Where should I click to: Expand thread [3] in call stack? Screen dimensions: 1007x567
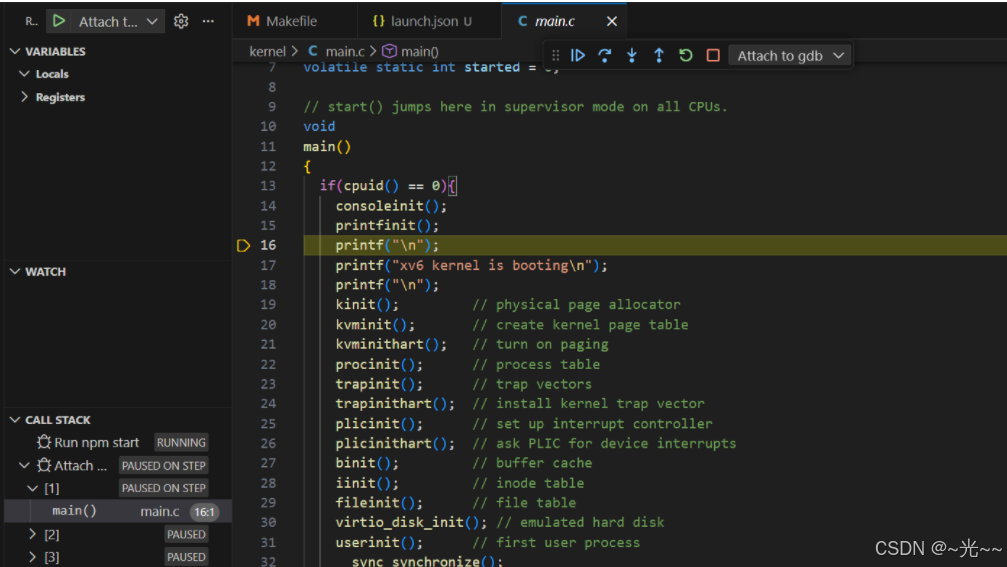click(33, 557)
